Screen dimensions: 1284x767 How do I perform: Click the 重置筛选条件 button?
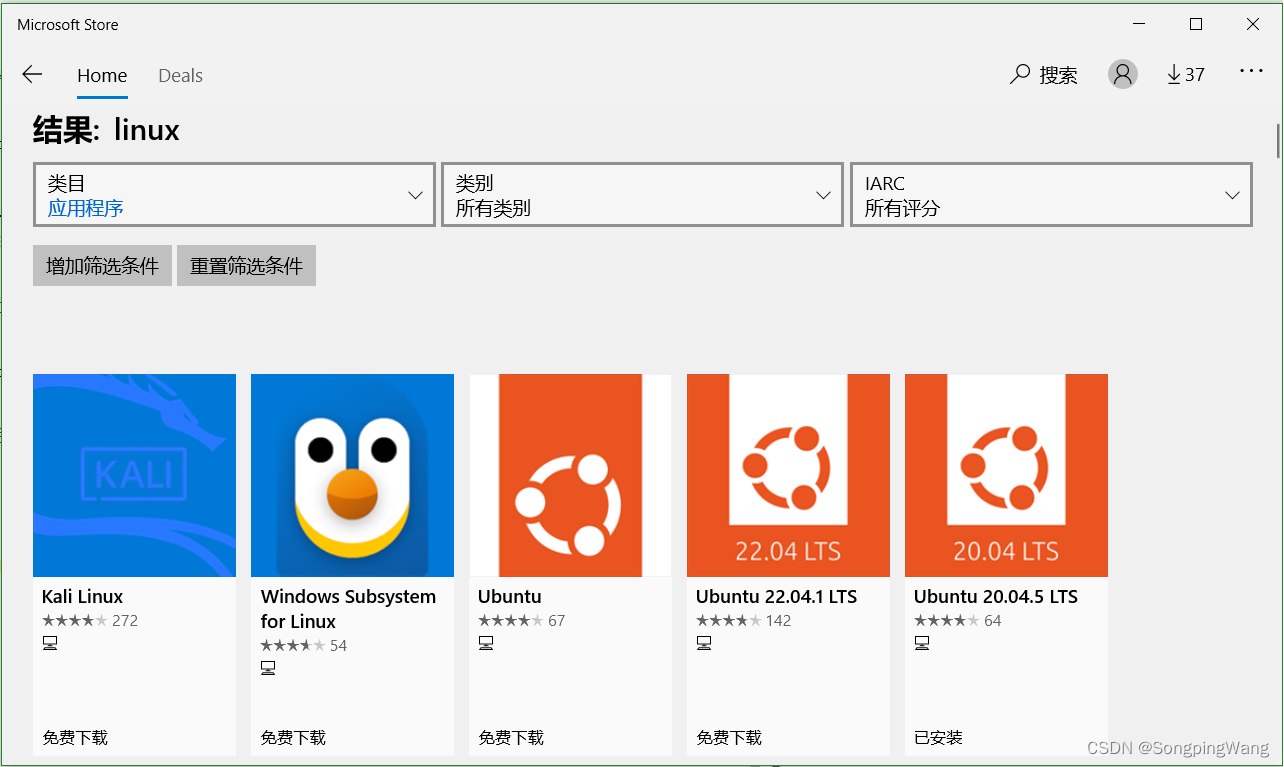[x=246, y=266]
